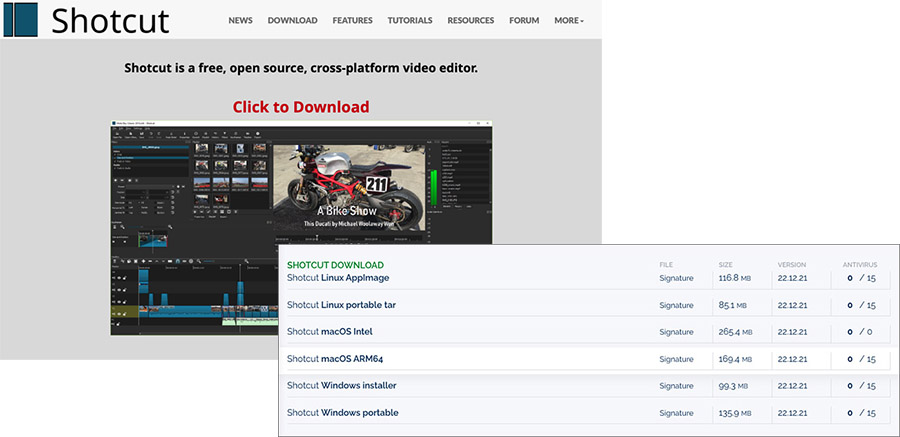This screenshot has width=900, height=437.
Task: Open Signature for macOS Intel
Action: [x=676, y=332]
